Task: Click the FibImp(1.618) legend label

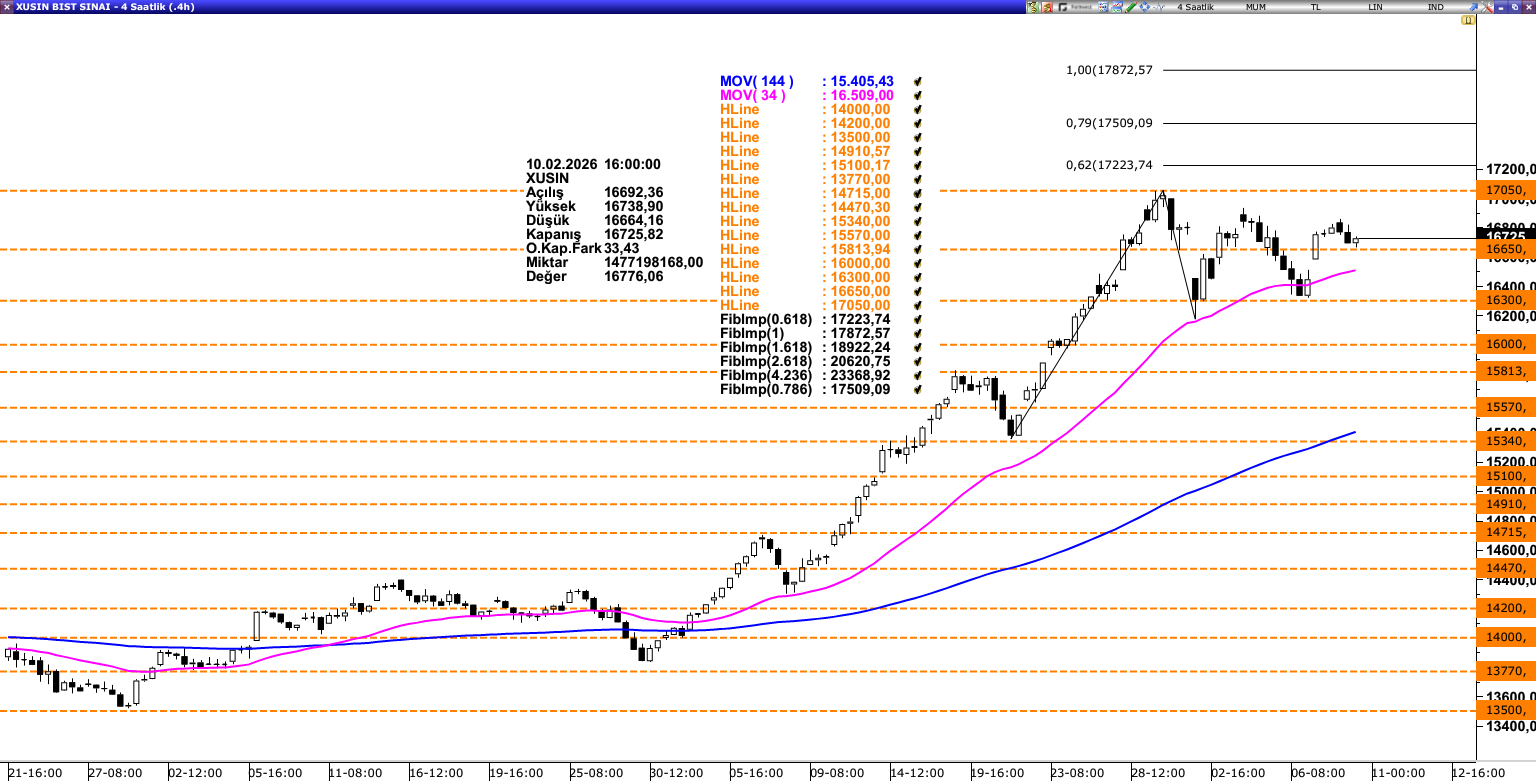Action: pos(765,348)
